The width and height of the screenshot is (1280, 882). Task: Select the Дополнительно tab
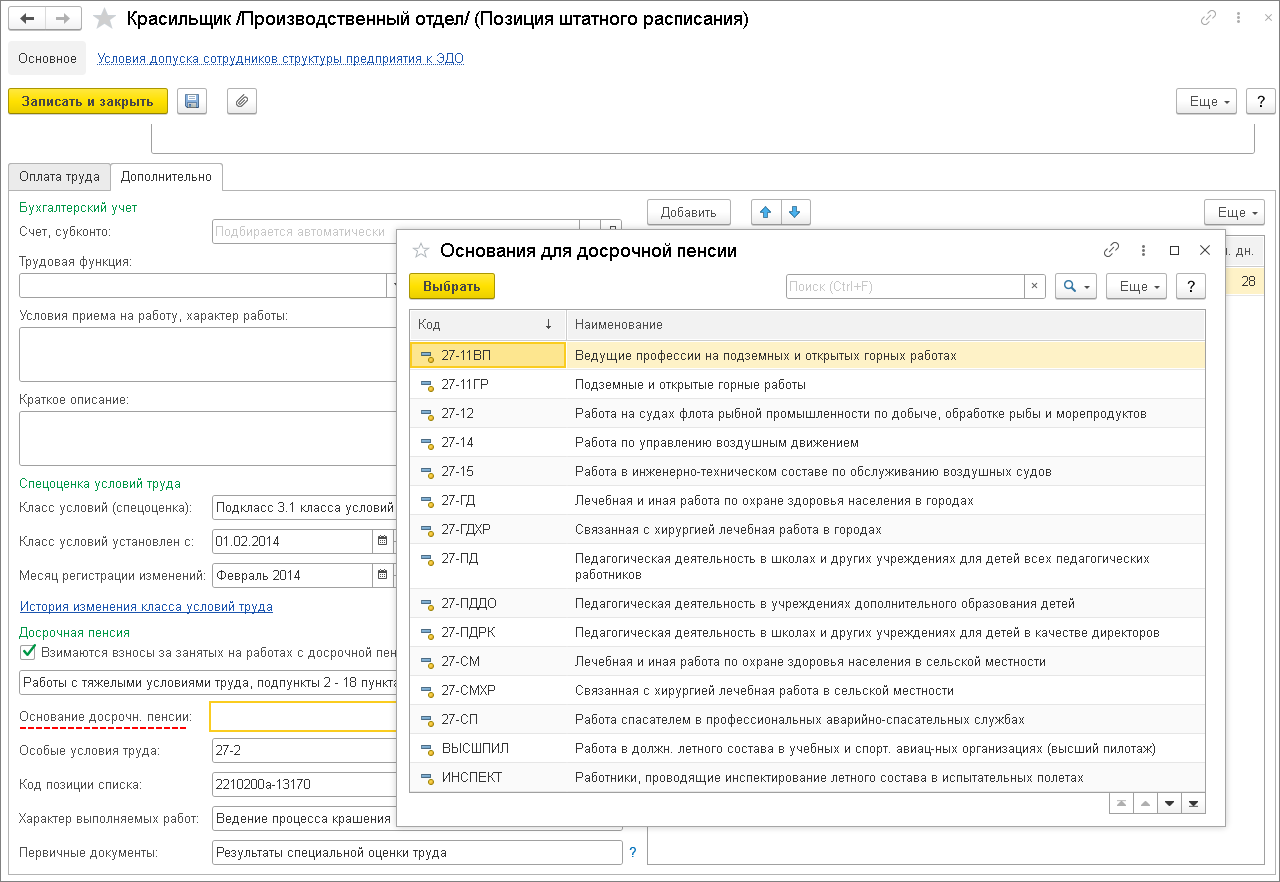pos(166,176)
